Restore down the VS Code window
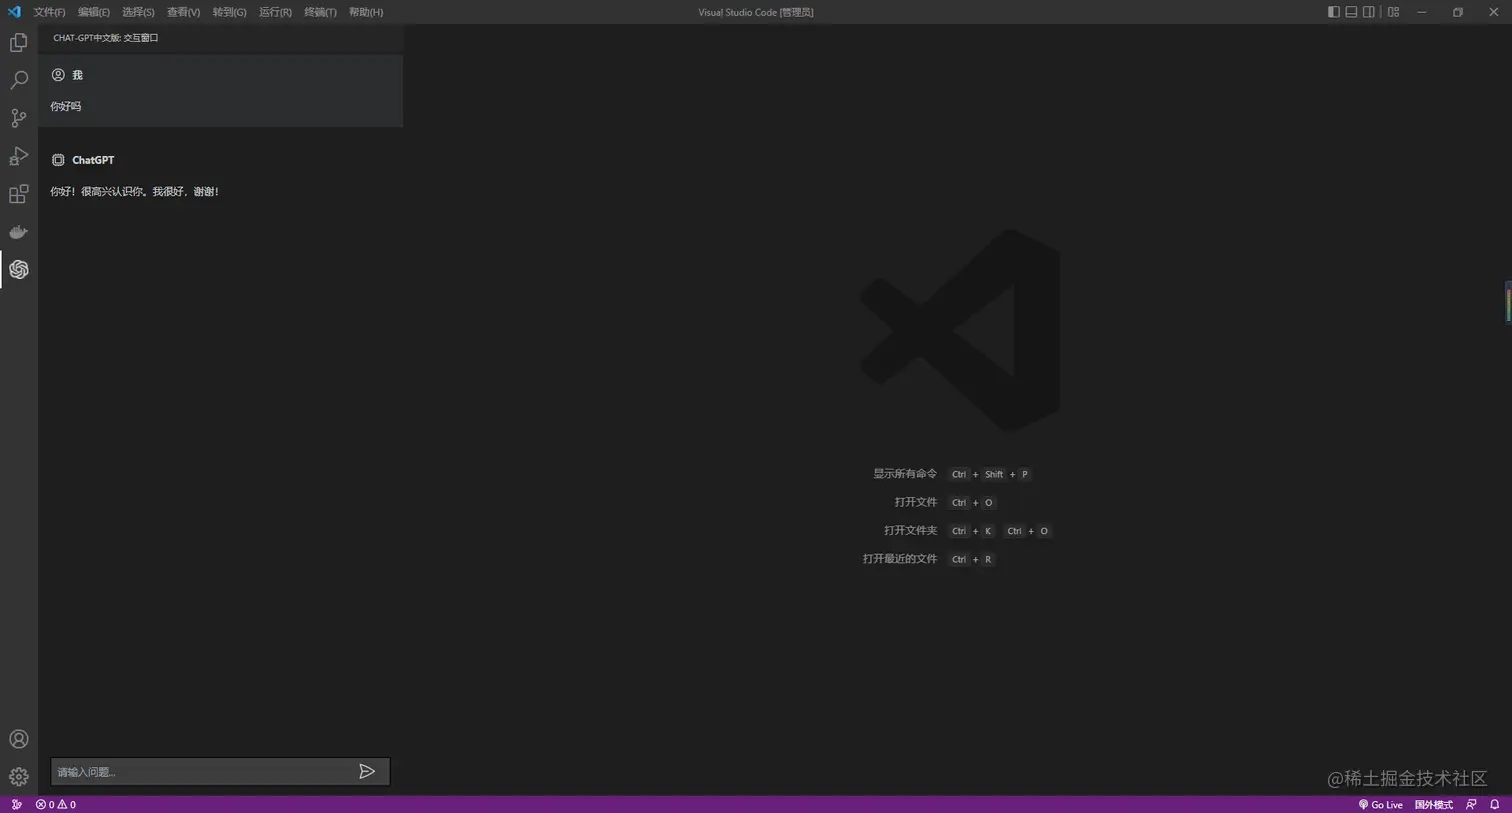Image resolution: width=1512 pixels, height=813 pixels. (1458, 12)
